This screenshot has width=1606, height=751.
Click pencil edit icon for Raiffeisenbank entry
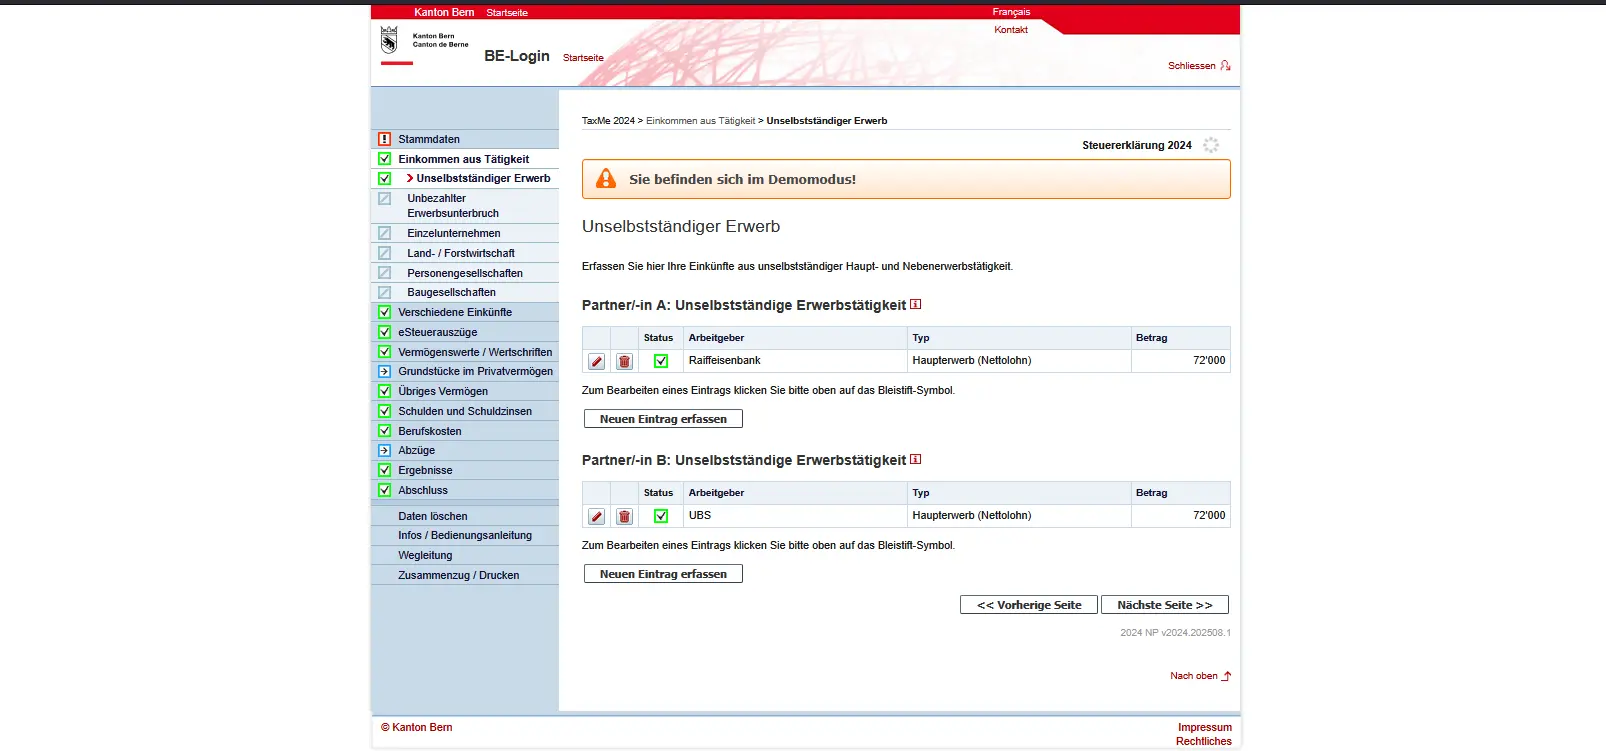[x=596, y=361]
